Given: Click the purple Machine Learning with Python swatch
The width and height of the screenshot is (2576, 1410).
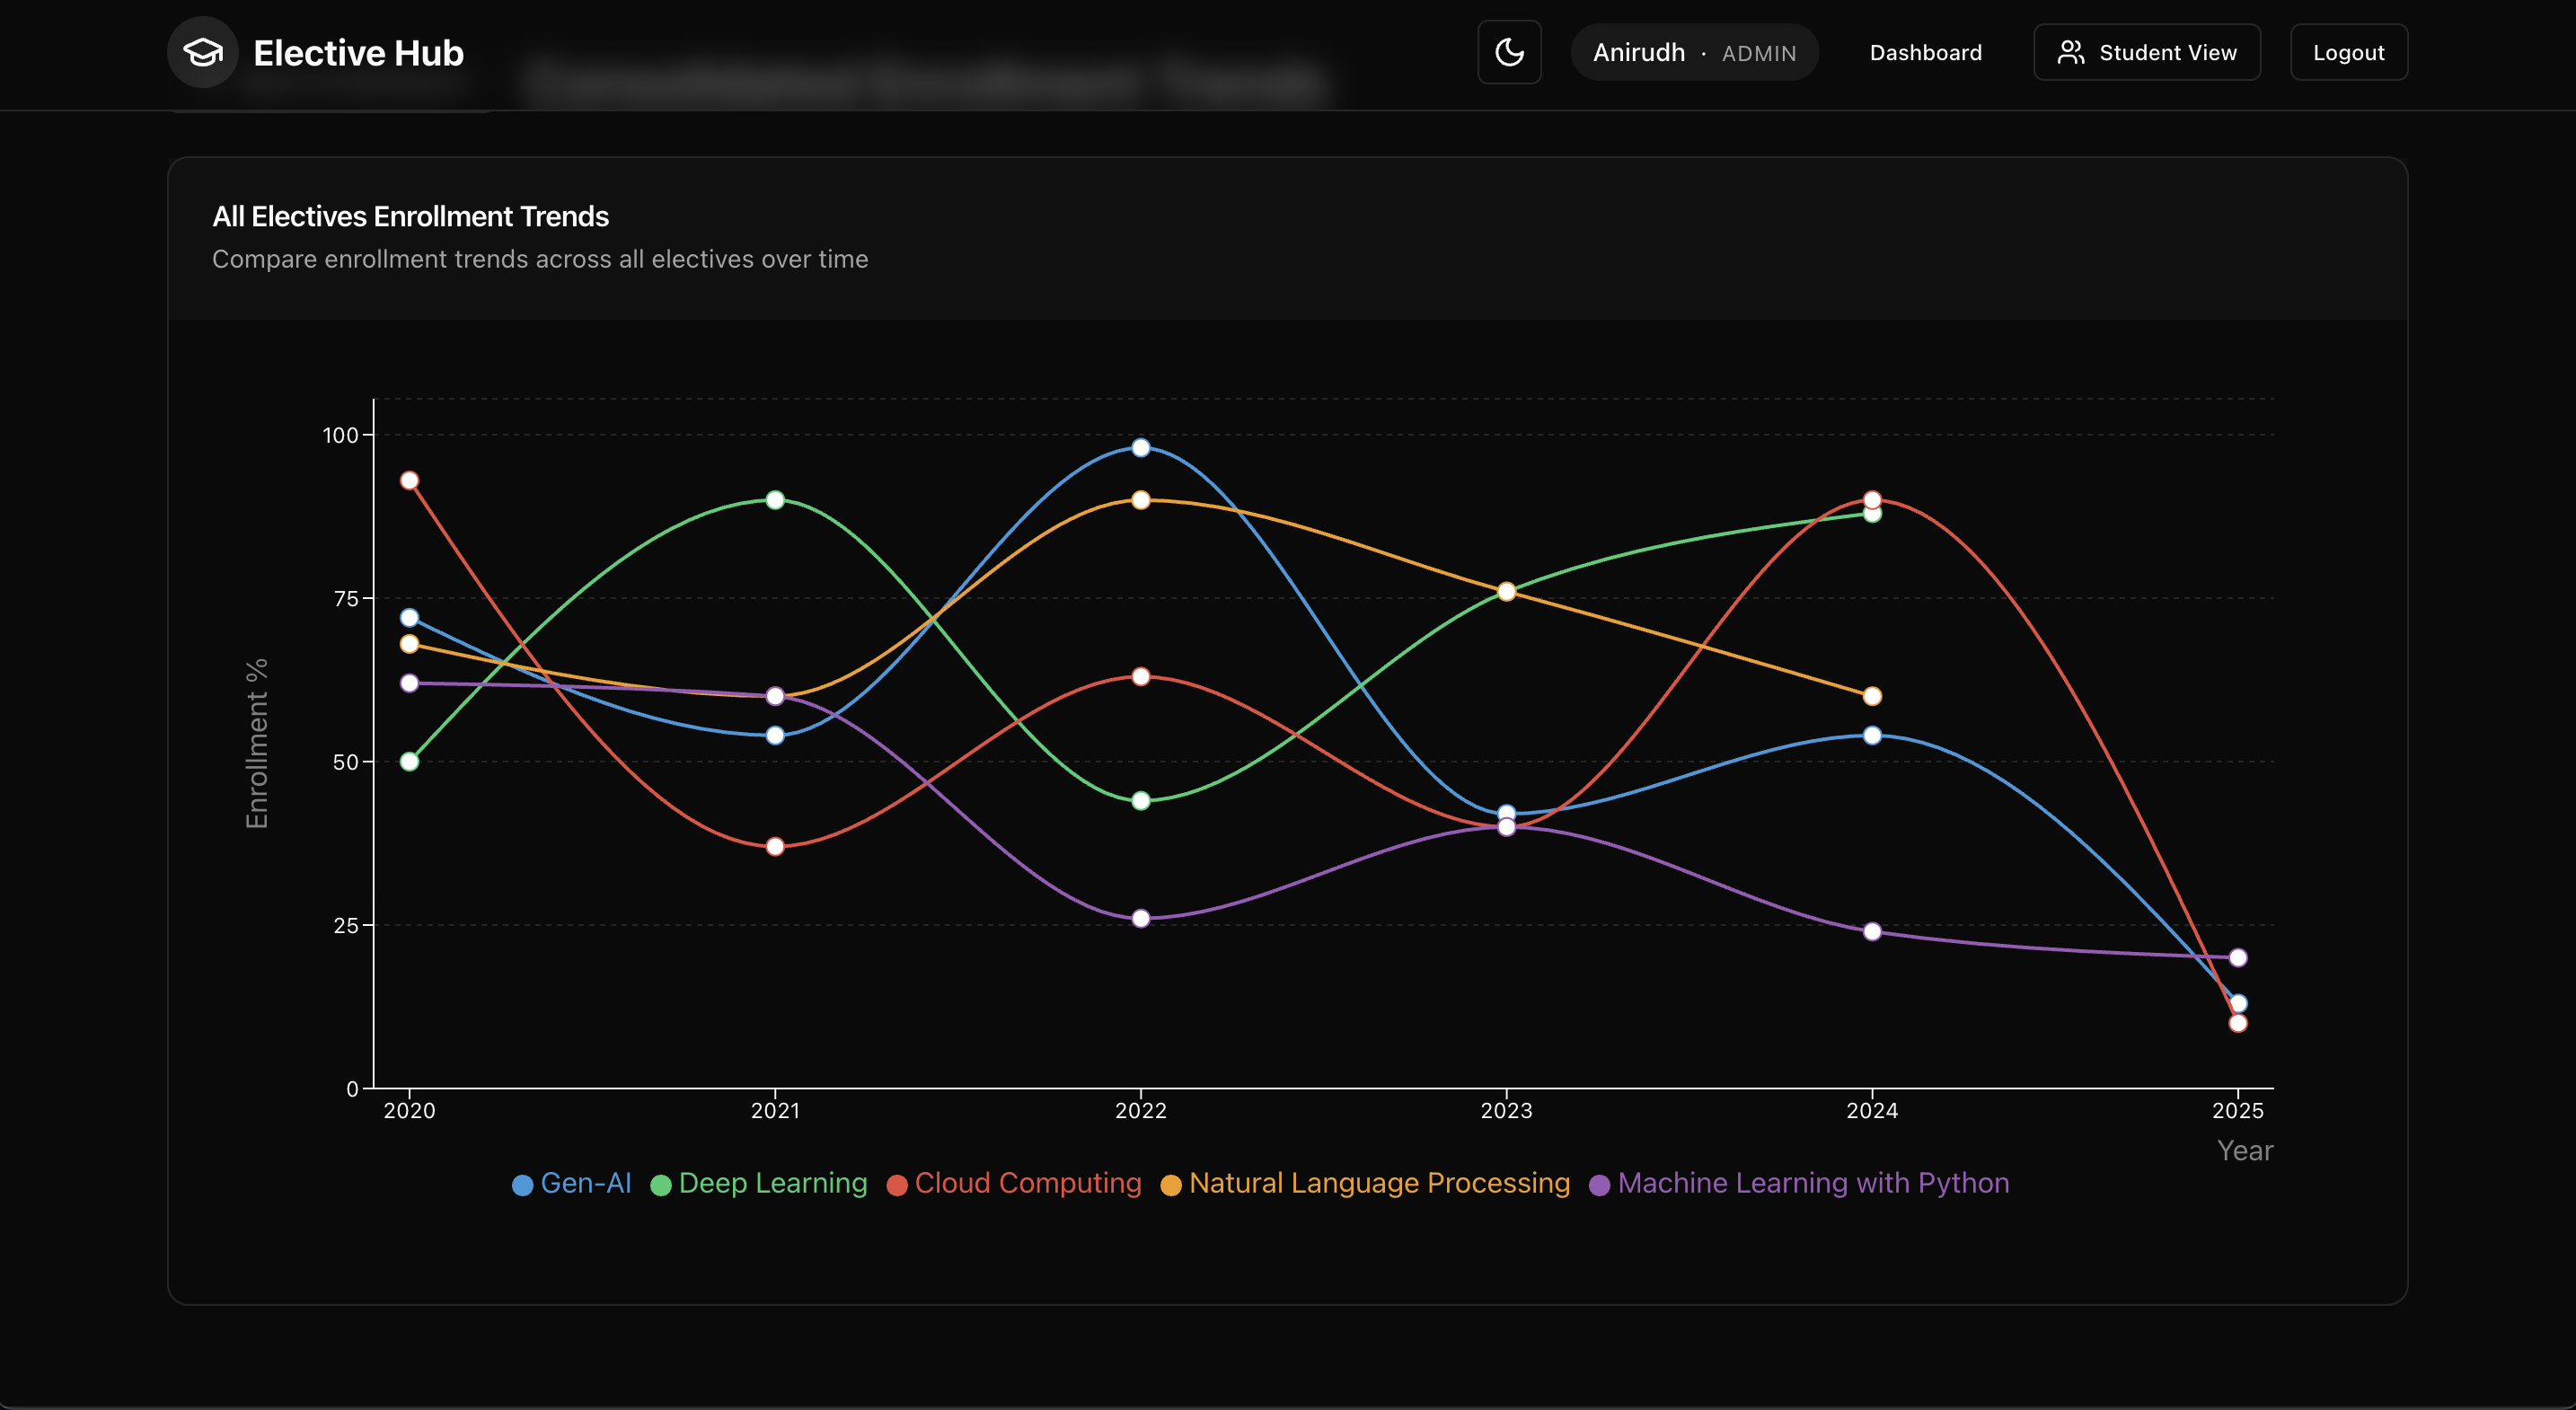Looking at the screenshot, I should tap(1598, 1183).
